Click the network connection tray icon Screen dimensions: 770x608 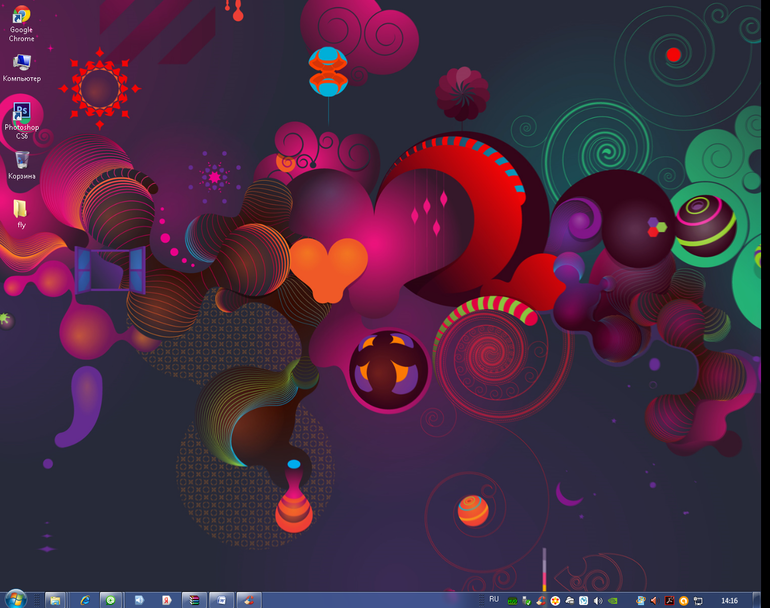pyautogui.click(x=698, y=601)
